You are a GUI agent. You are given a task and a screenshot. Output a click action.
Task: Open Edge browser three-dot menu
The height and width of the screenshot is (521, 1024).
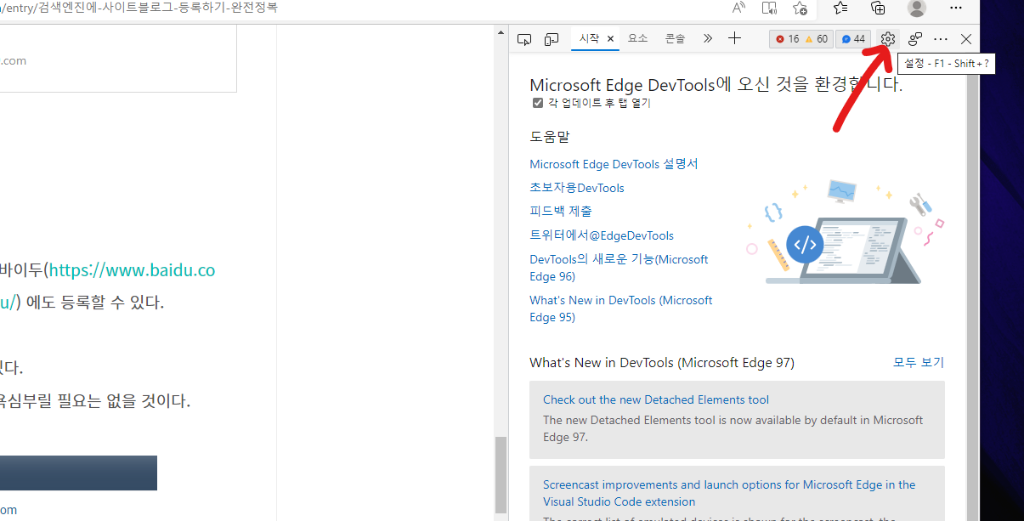coord(956,8)
